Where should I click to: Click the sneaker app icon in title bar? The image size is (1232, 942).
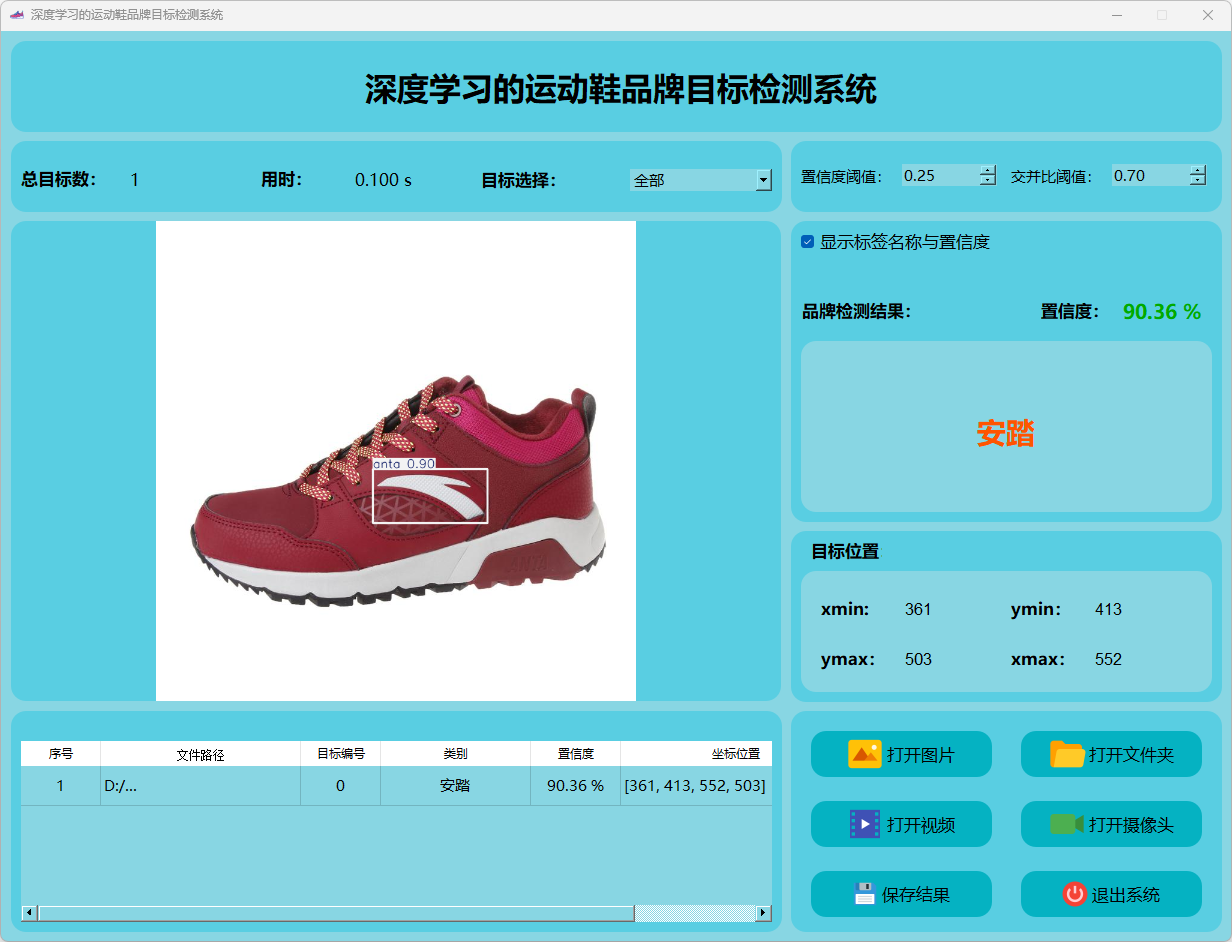pyautogui.click(x=16, y=15)
